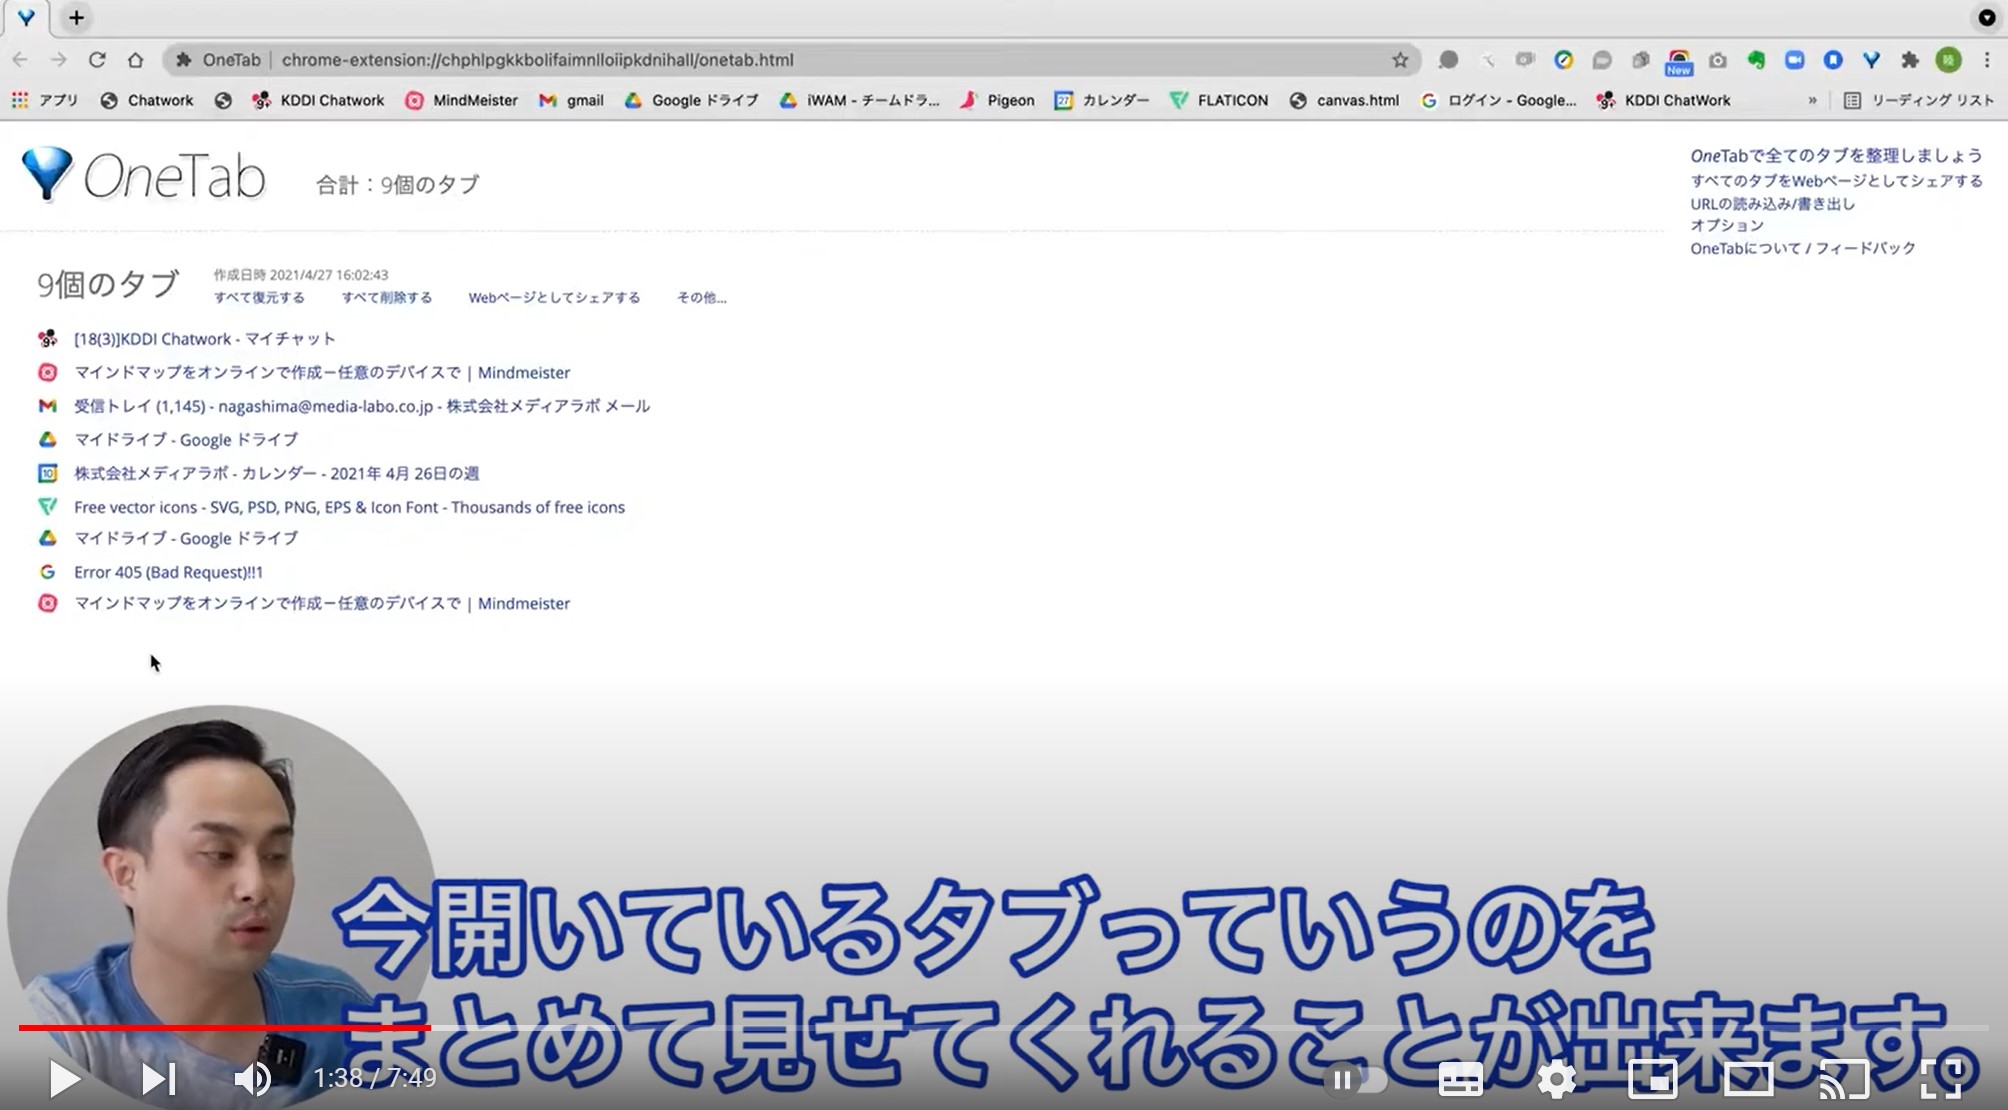The width and height of the screenshot is (2008, 1110).
Task: Click the OneTab funnel extension icon in toolbar
Action: pyautogui.click(x=1871, y=60)
